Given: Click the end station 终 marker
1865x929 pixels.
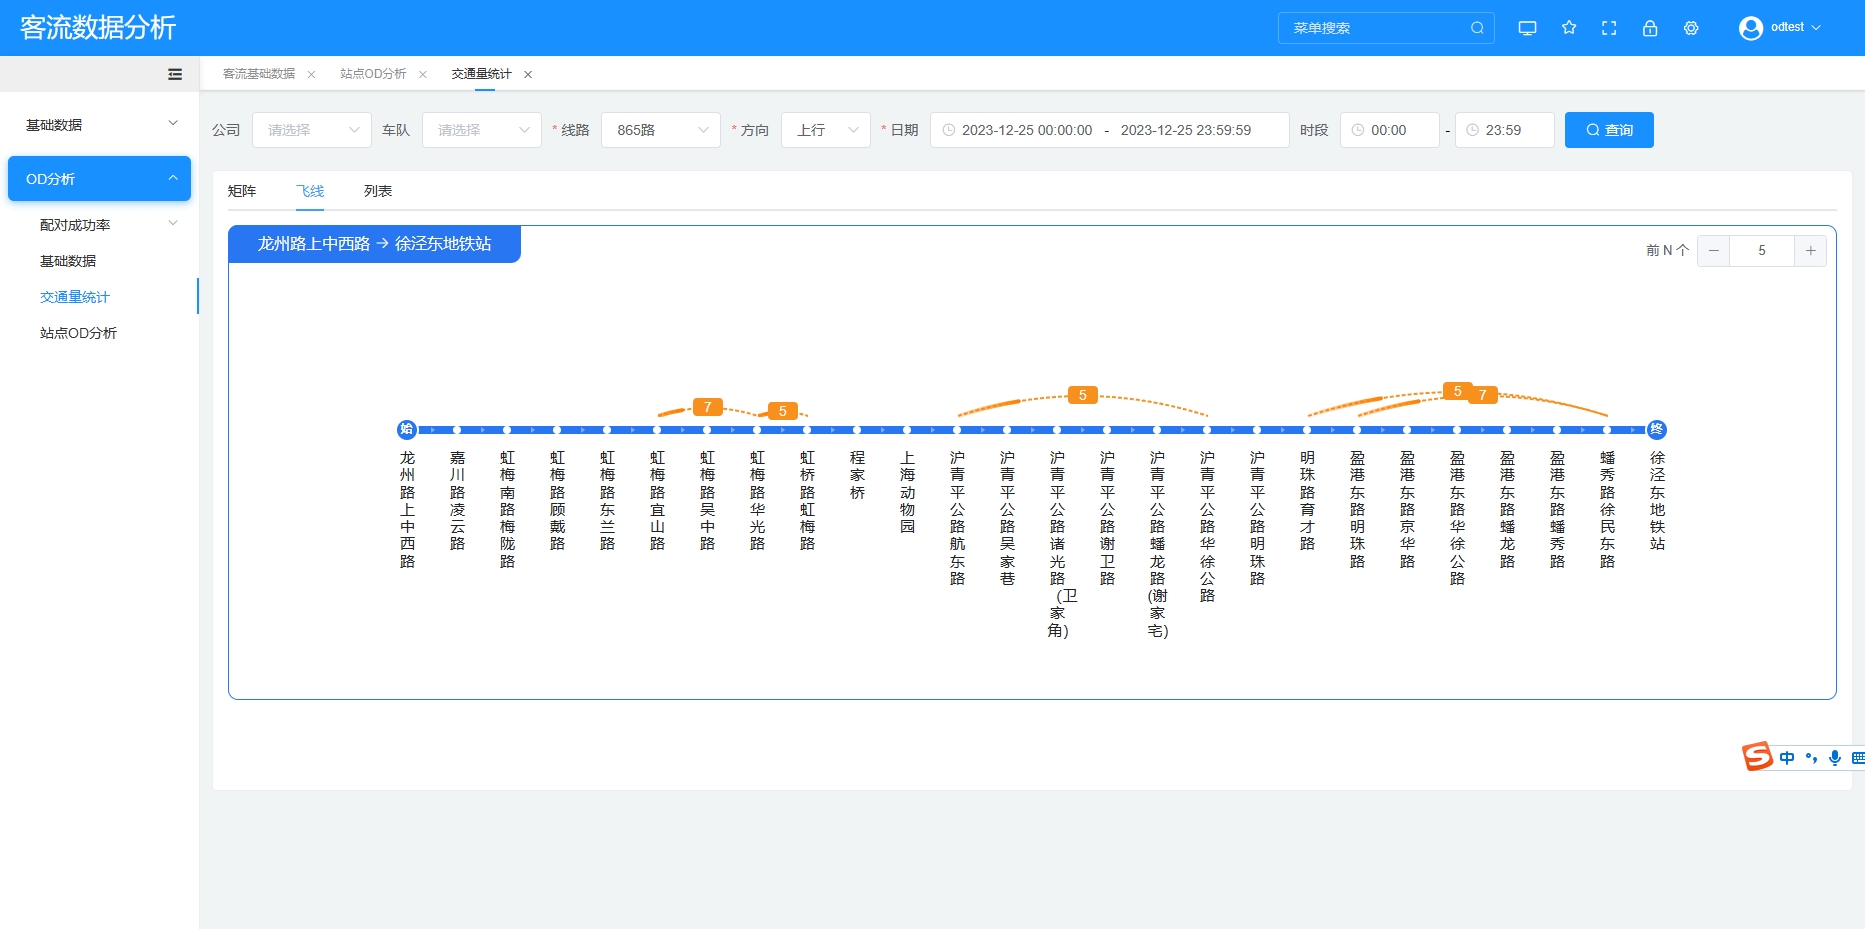Looking at the screenshot, I should (x=1657, y=429).
